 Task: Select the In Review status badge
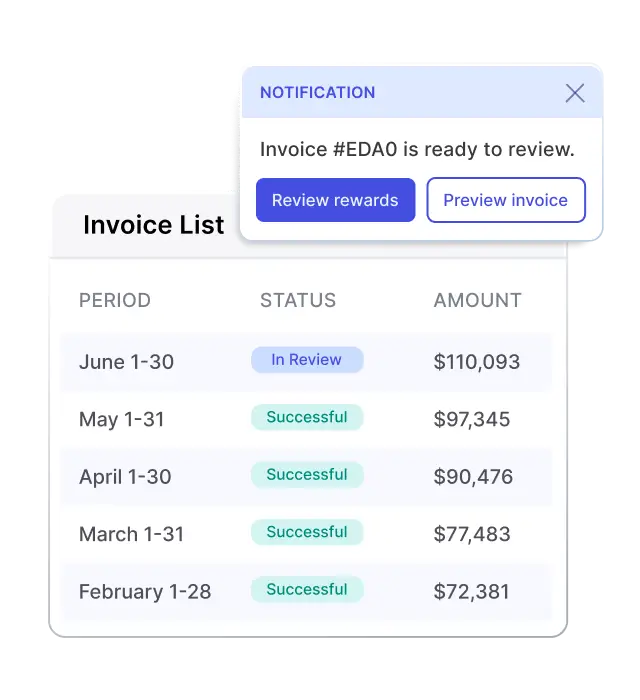click(x=307, y=360)
